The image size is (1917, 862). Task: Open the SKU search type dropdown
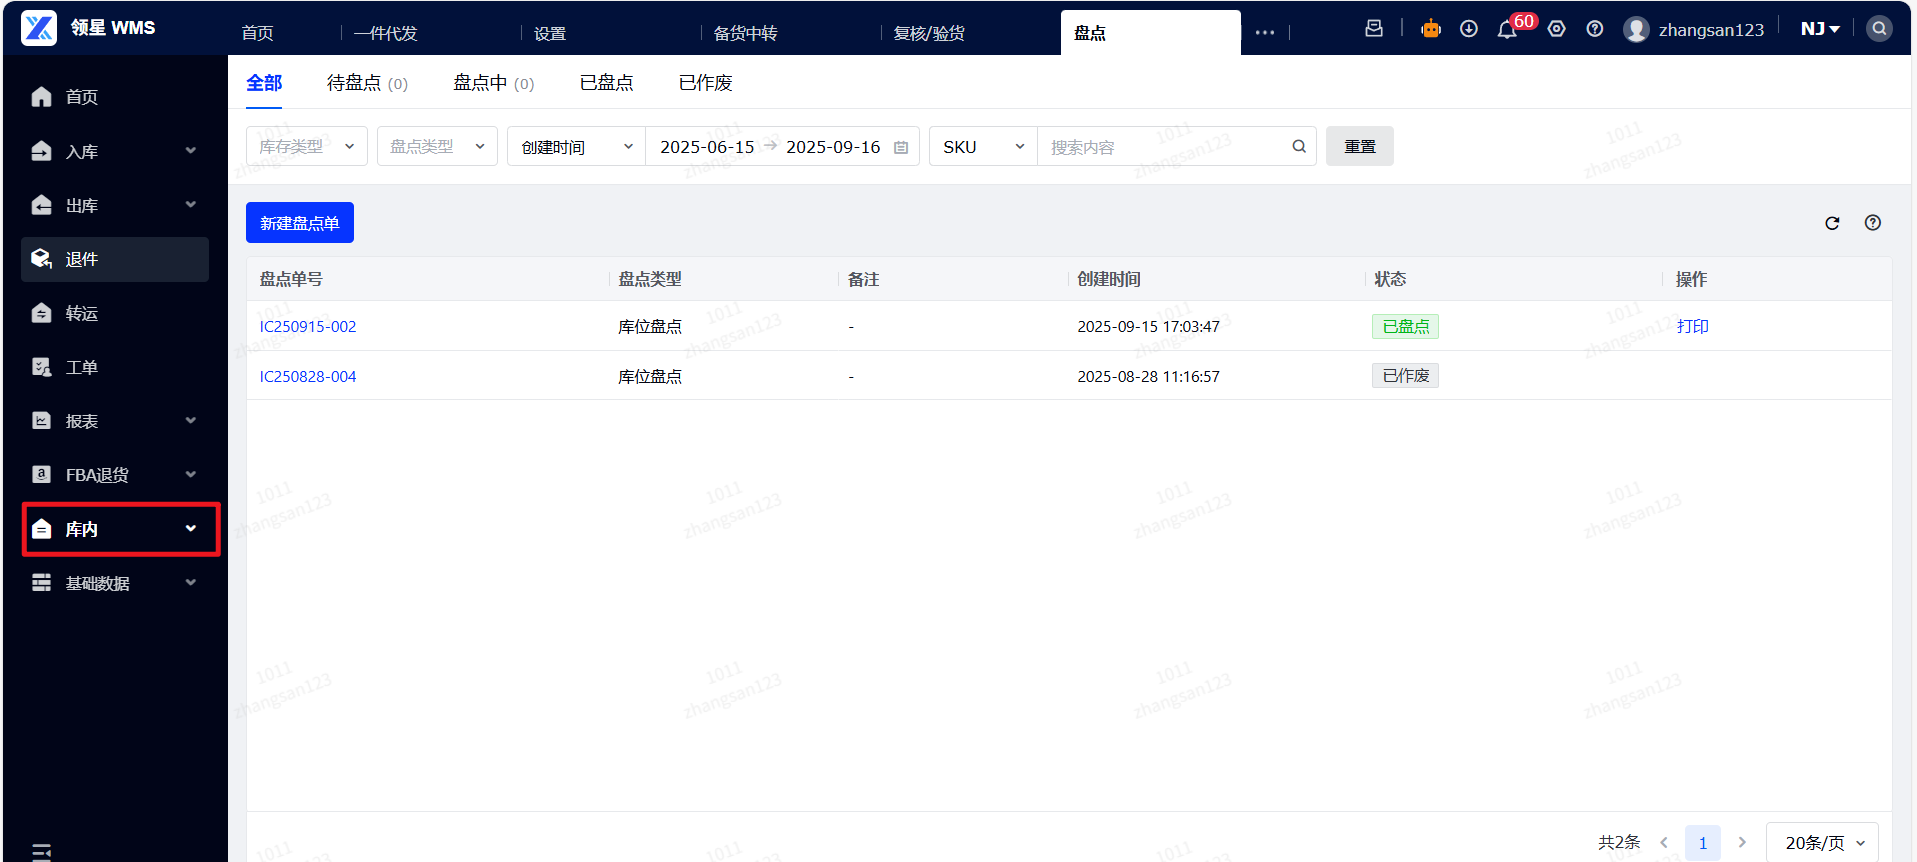click(x=984, y=146)
